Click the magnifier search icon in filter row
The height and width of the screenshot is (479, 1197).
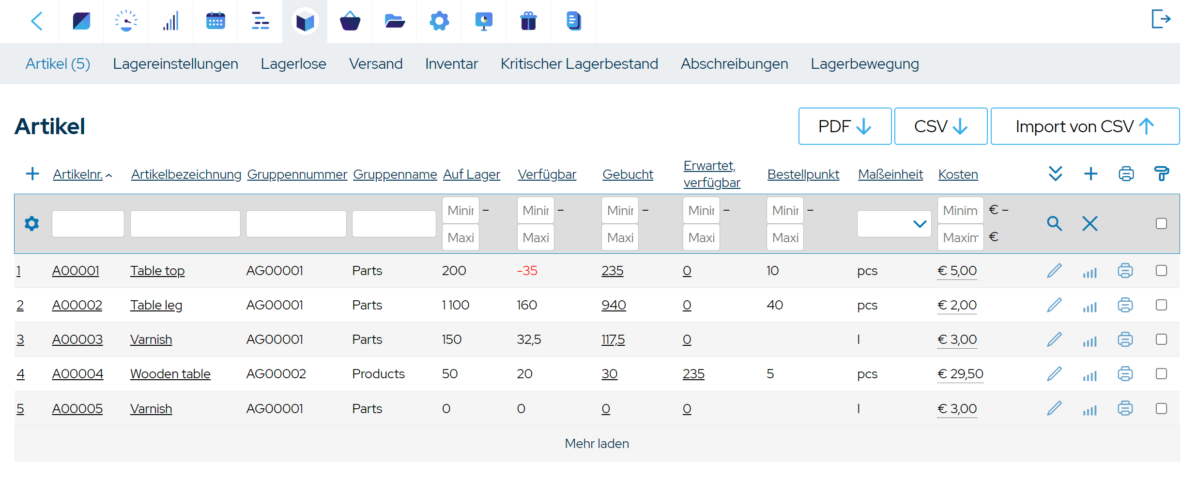(x=1054, y=224)
